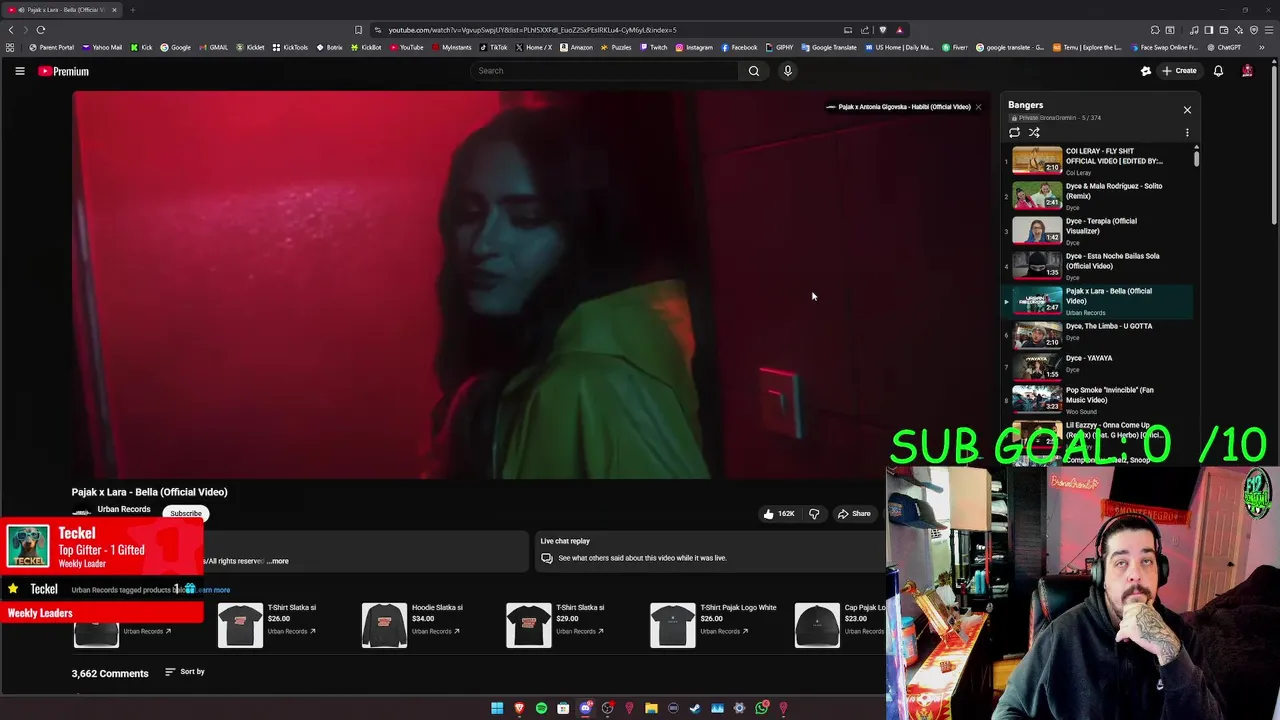Click the video player
1280x720 pixels.
point(531,285)
